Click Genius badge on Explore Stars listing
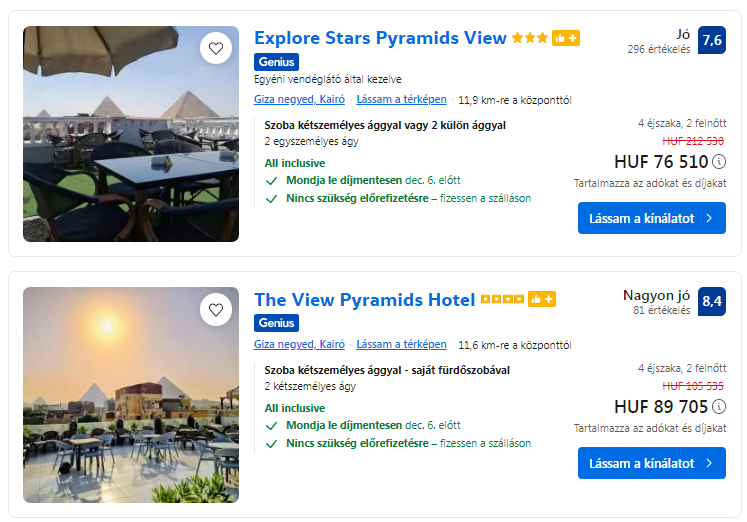Viewport: 747px width, 522px height. [276, 62]
